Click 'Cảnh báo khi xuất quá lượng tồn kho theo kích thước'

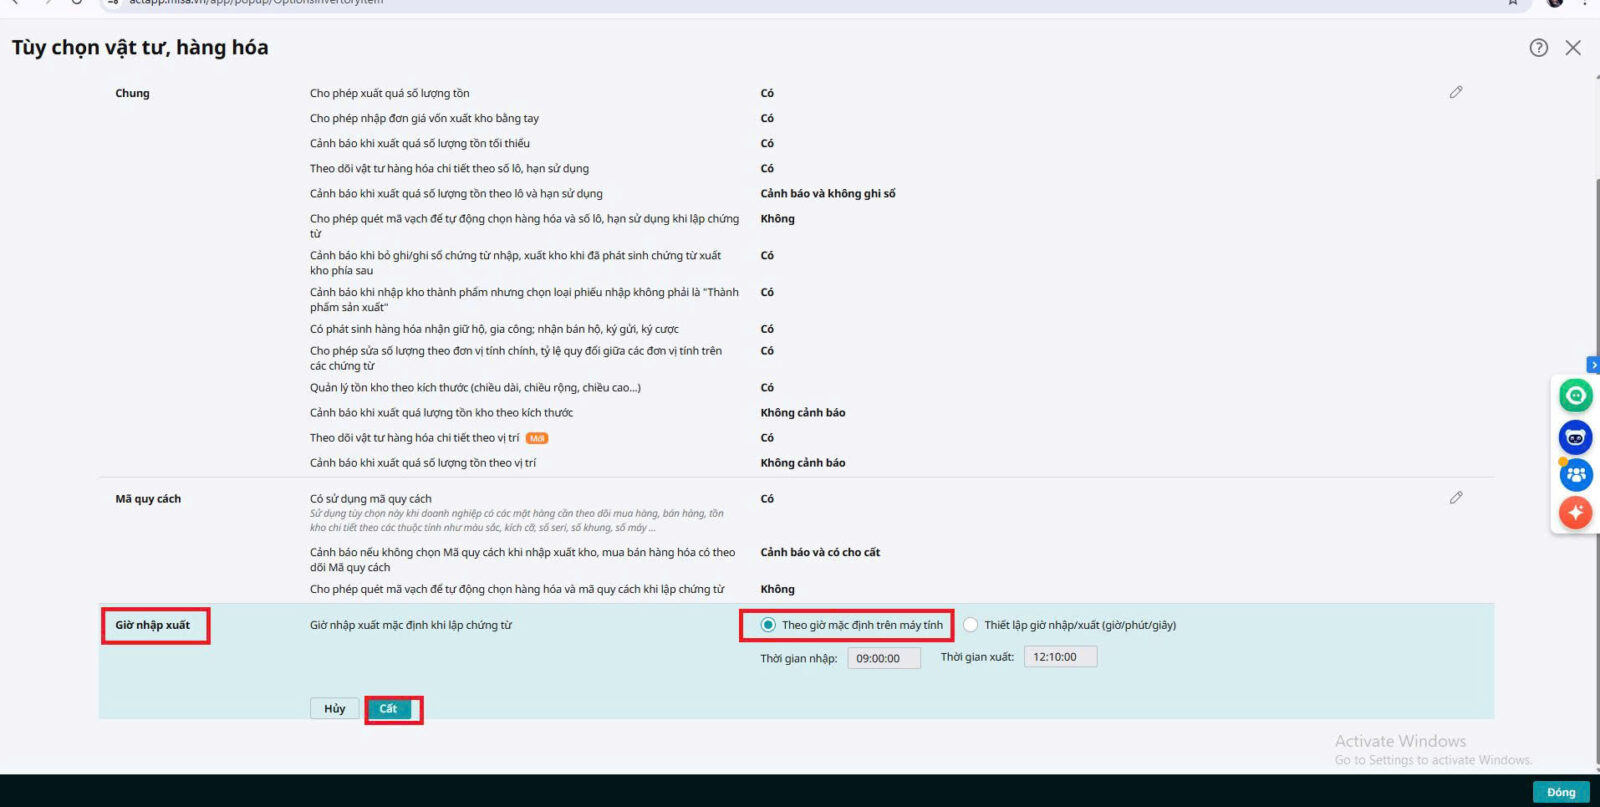coord(441,413)
